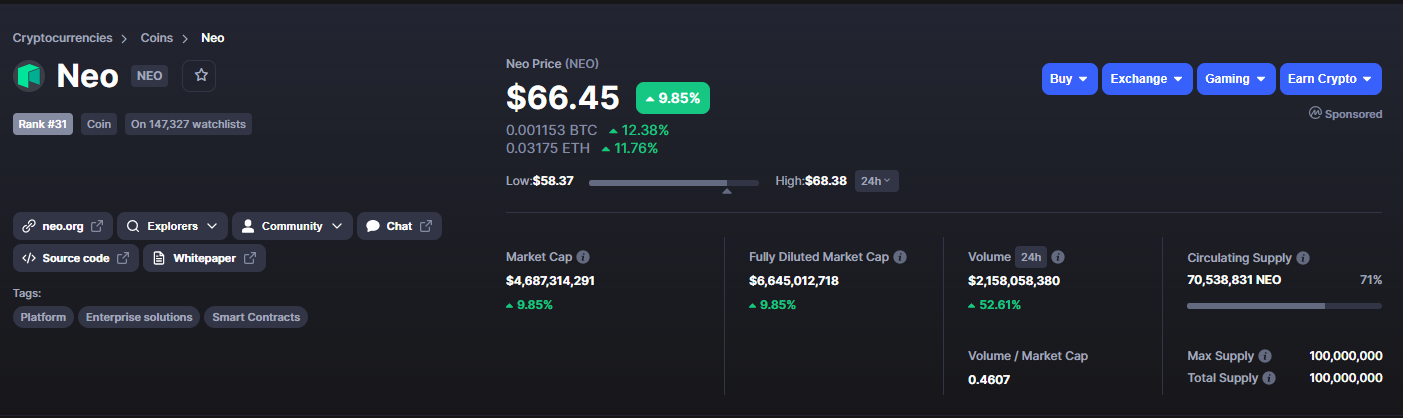This screenshot has height=418, width=1403.
Task: Expand the Buy dropdown
Action: pyautogui.click(x=1070, y=79)
